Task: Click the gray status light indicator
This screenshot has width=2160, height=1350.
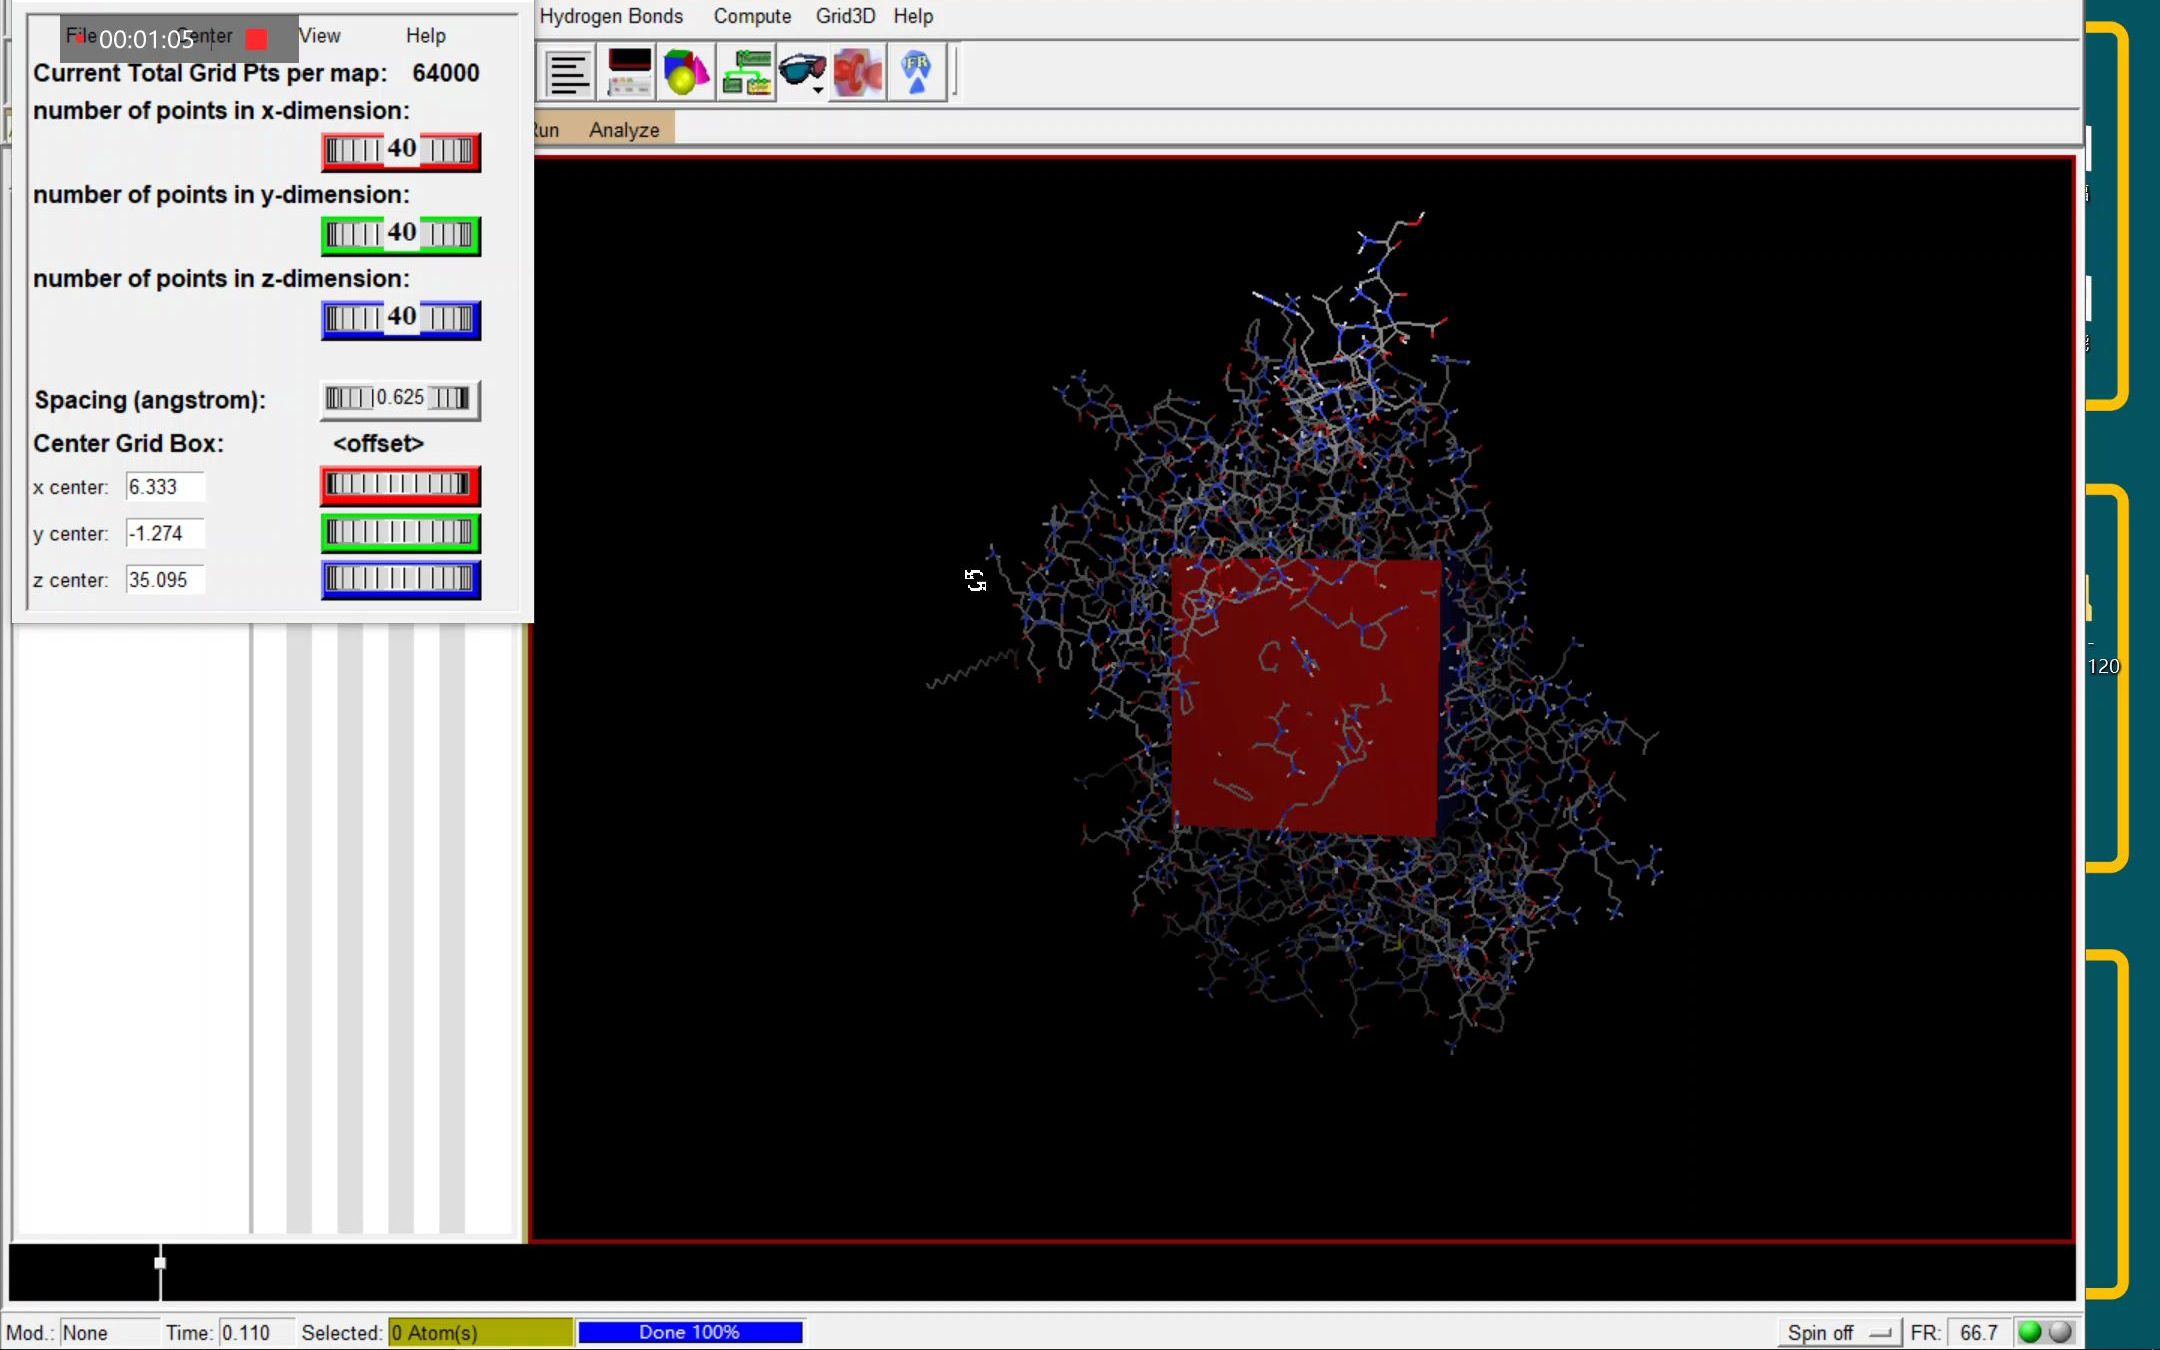Action: [x=2060, y=1332]
